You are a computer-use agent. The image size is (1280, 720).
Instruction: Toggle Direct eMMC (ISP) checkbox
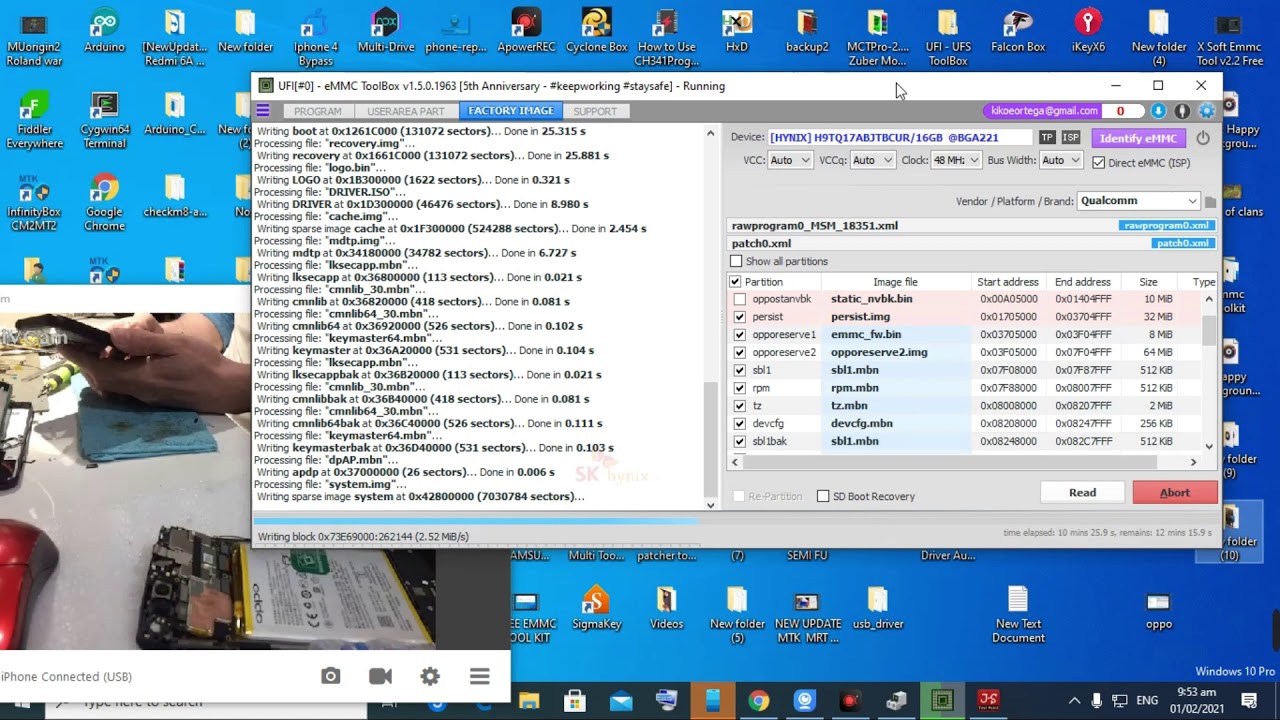tap(1099, 162)
